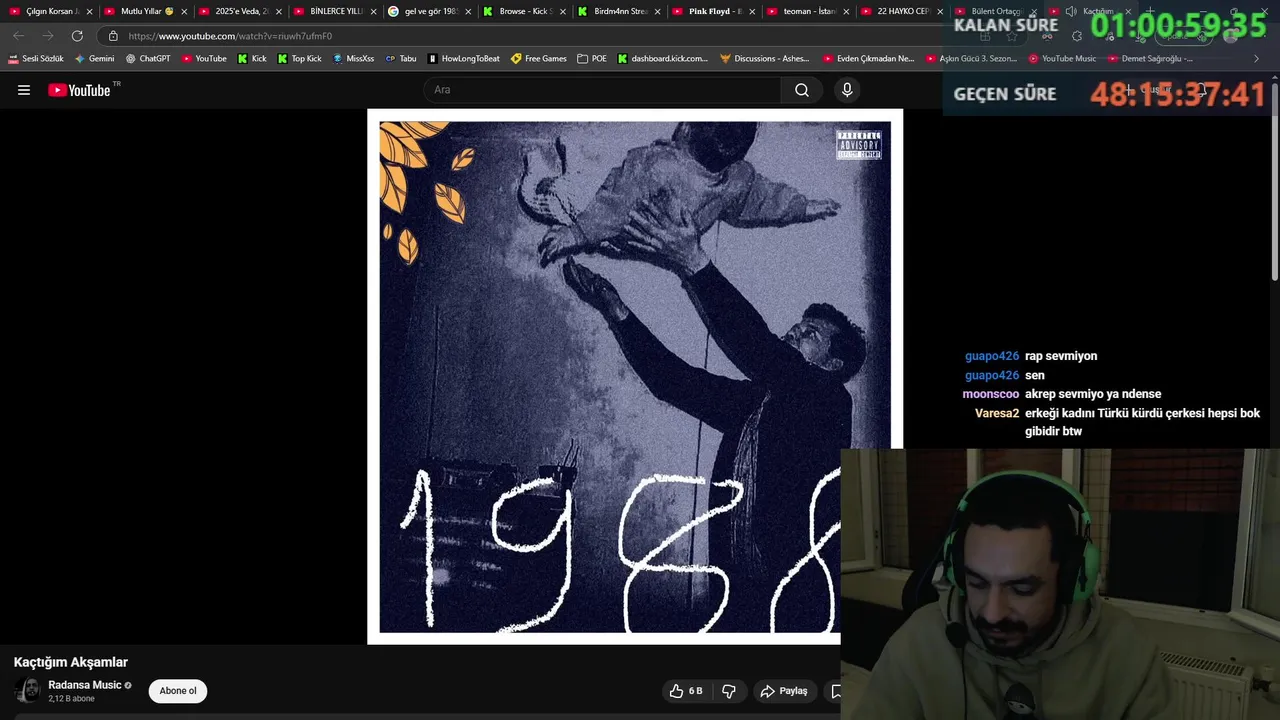Screen dimensions: 1280x720
Task: Close the Çılgın Korsan tab
Action: tap(89, 11)
